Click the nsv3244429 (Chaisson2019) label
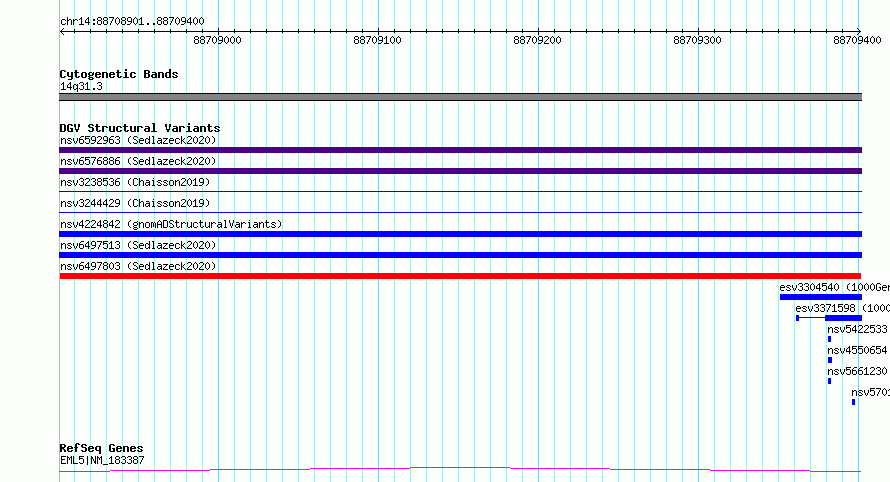 click(x=135, y=203)
